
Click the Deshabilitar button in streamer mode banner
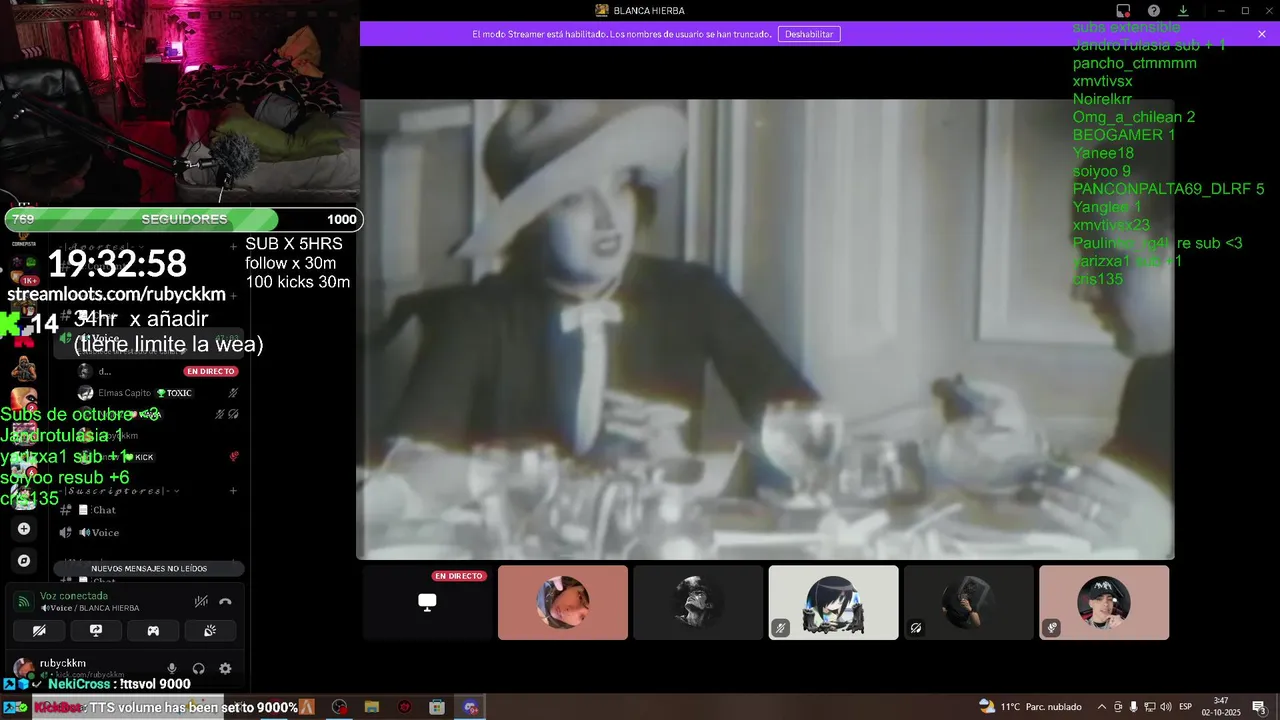[x=809, y=34]
